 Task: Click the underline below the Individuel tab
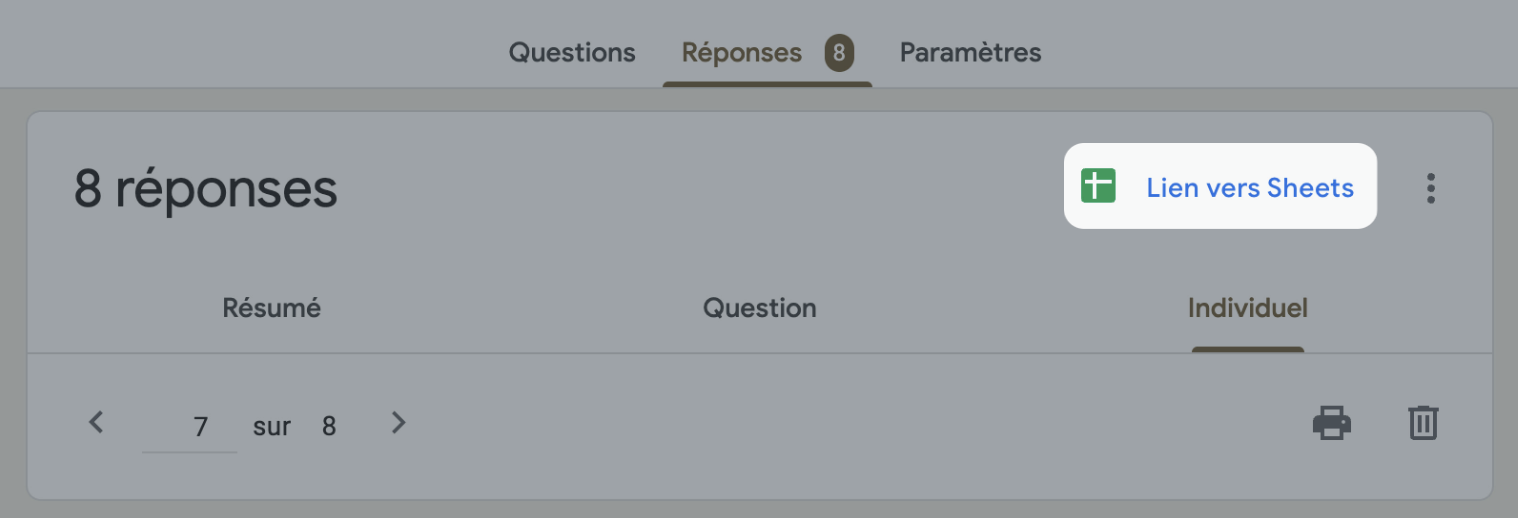coord(1247,350)
